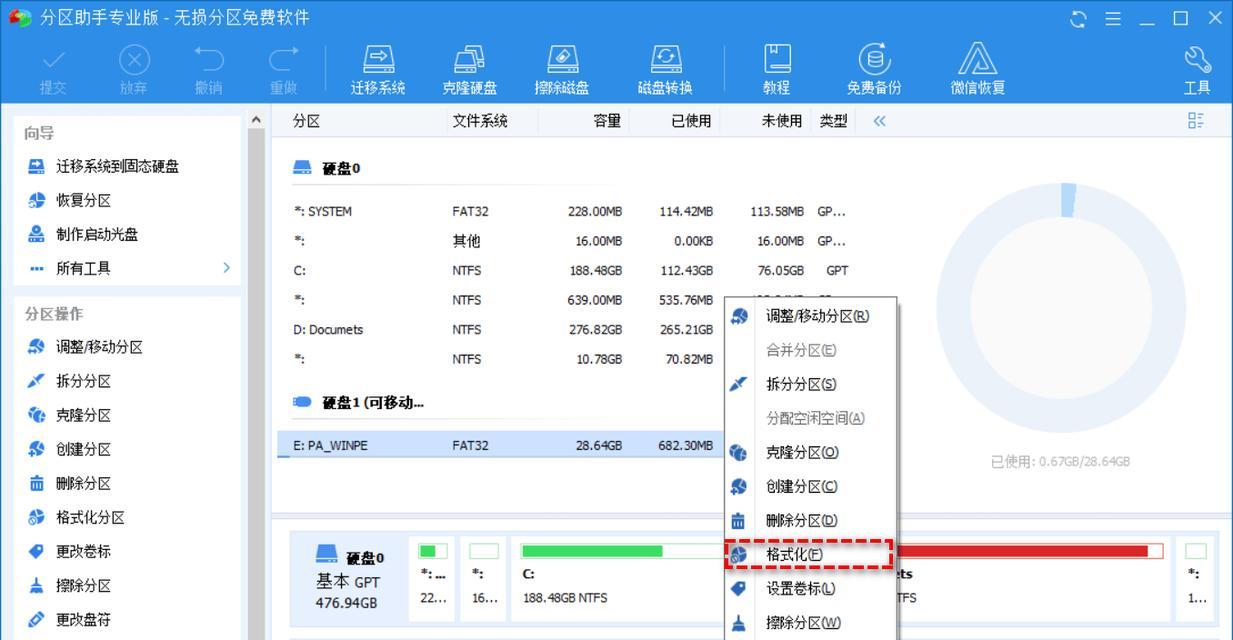Sort by the 容量 column header
This screenshot has height=640, width=1233.
pos(607,121)
